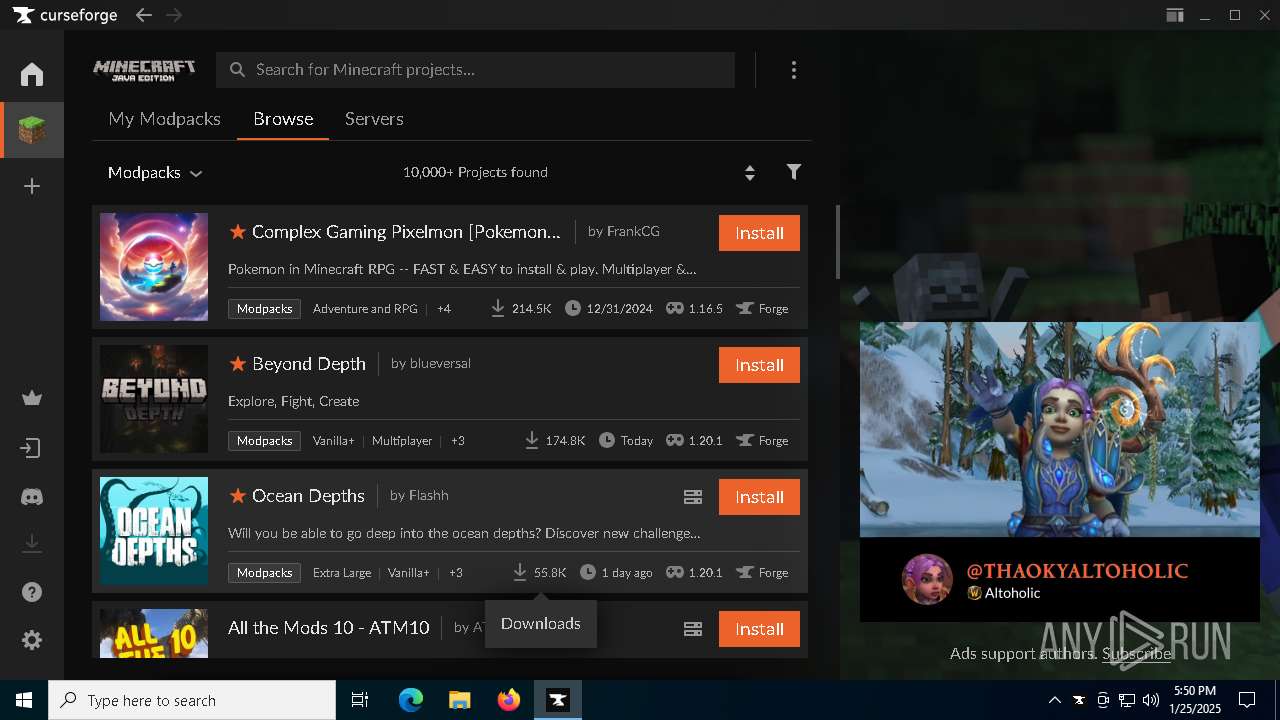Screen dimensions: 1280x720
Task: Toggle the title bar panel layout icon
Action: pos(1175,15)
